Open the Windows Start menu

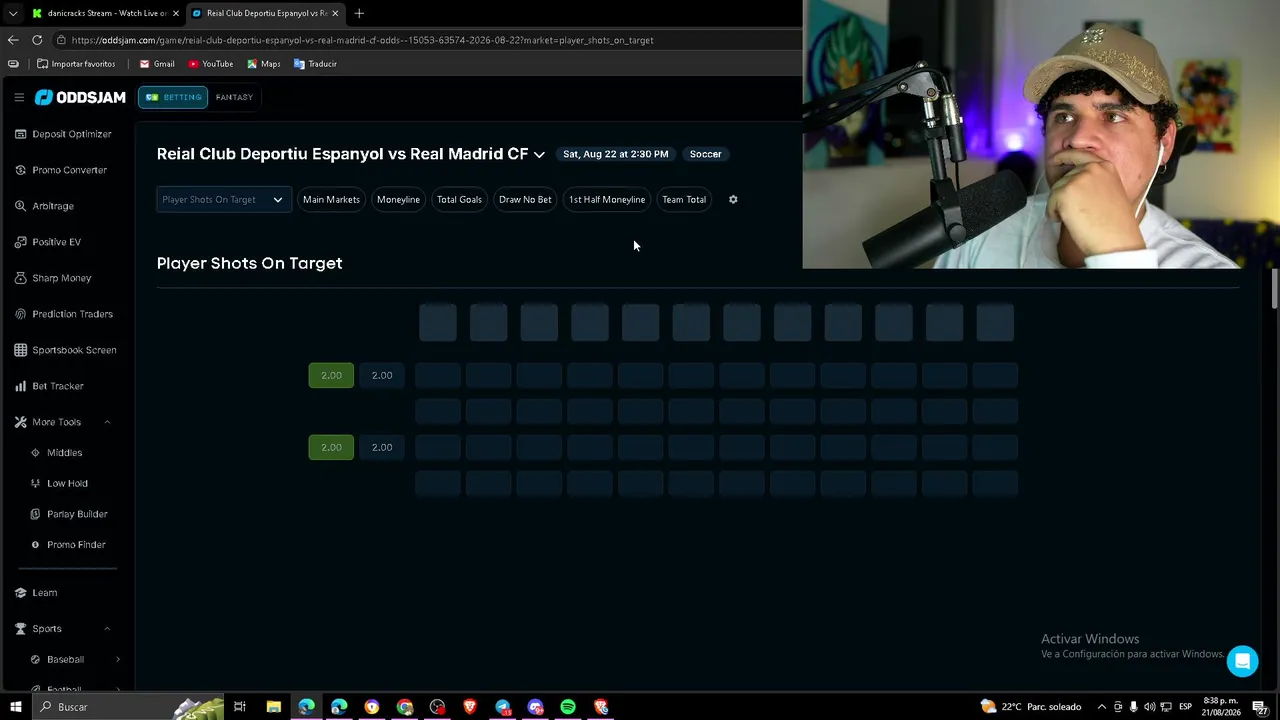point(15,707)
